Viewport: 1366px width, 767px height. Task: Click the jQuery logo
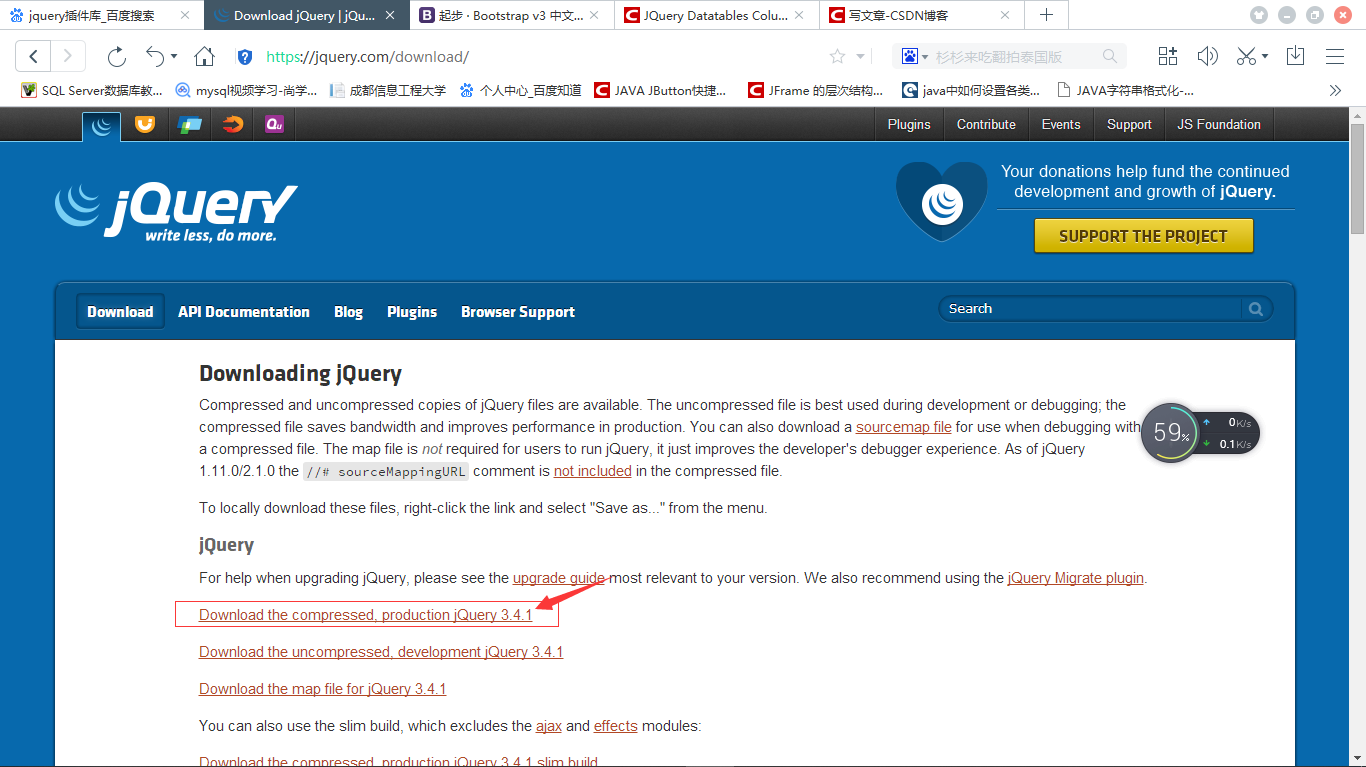tap(176, 210)
